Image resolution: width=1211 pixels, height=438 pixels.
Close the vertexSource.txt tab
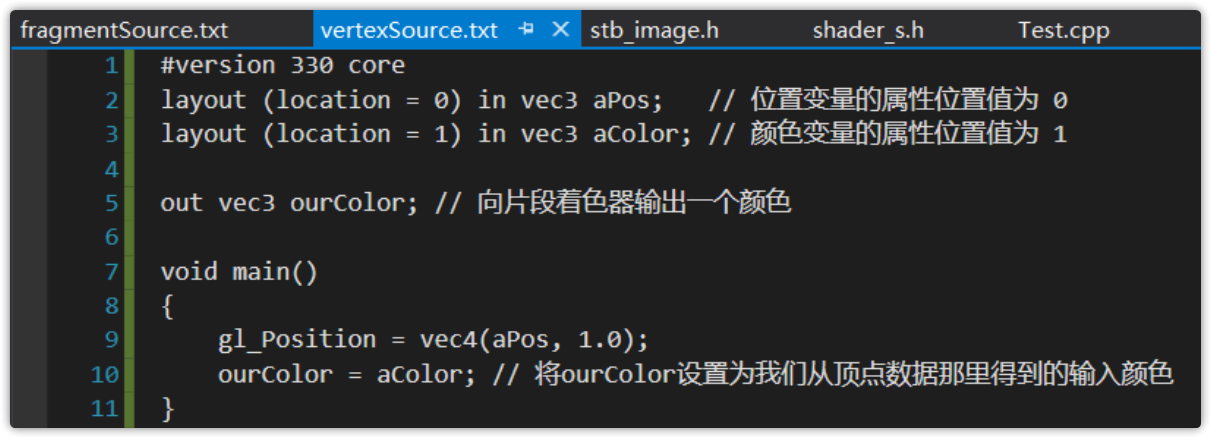click(560, 30)
